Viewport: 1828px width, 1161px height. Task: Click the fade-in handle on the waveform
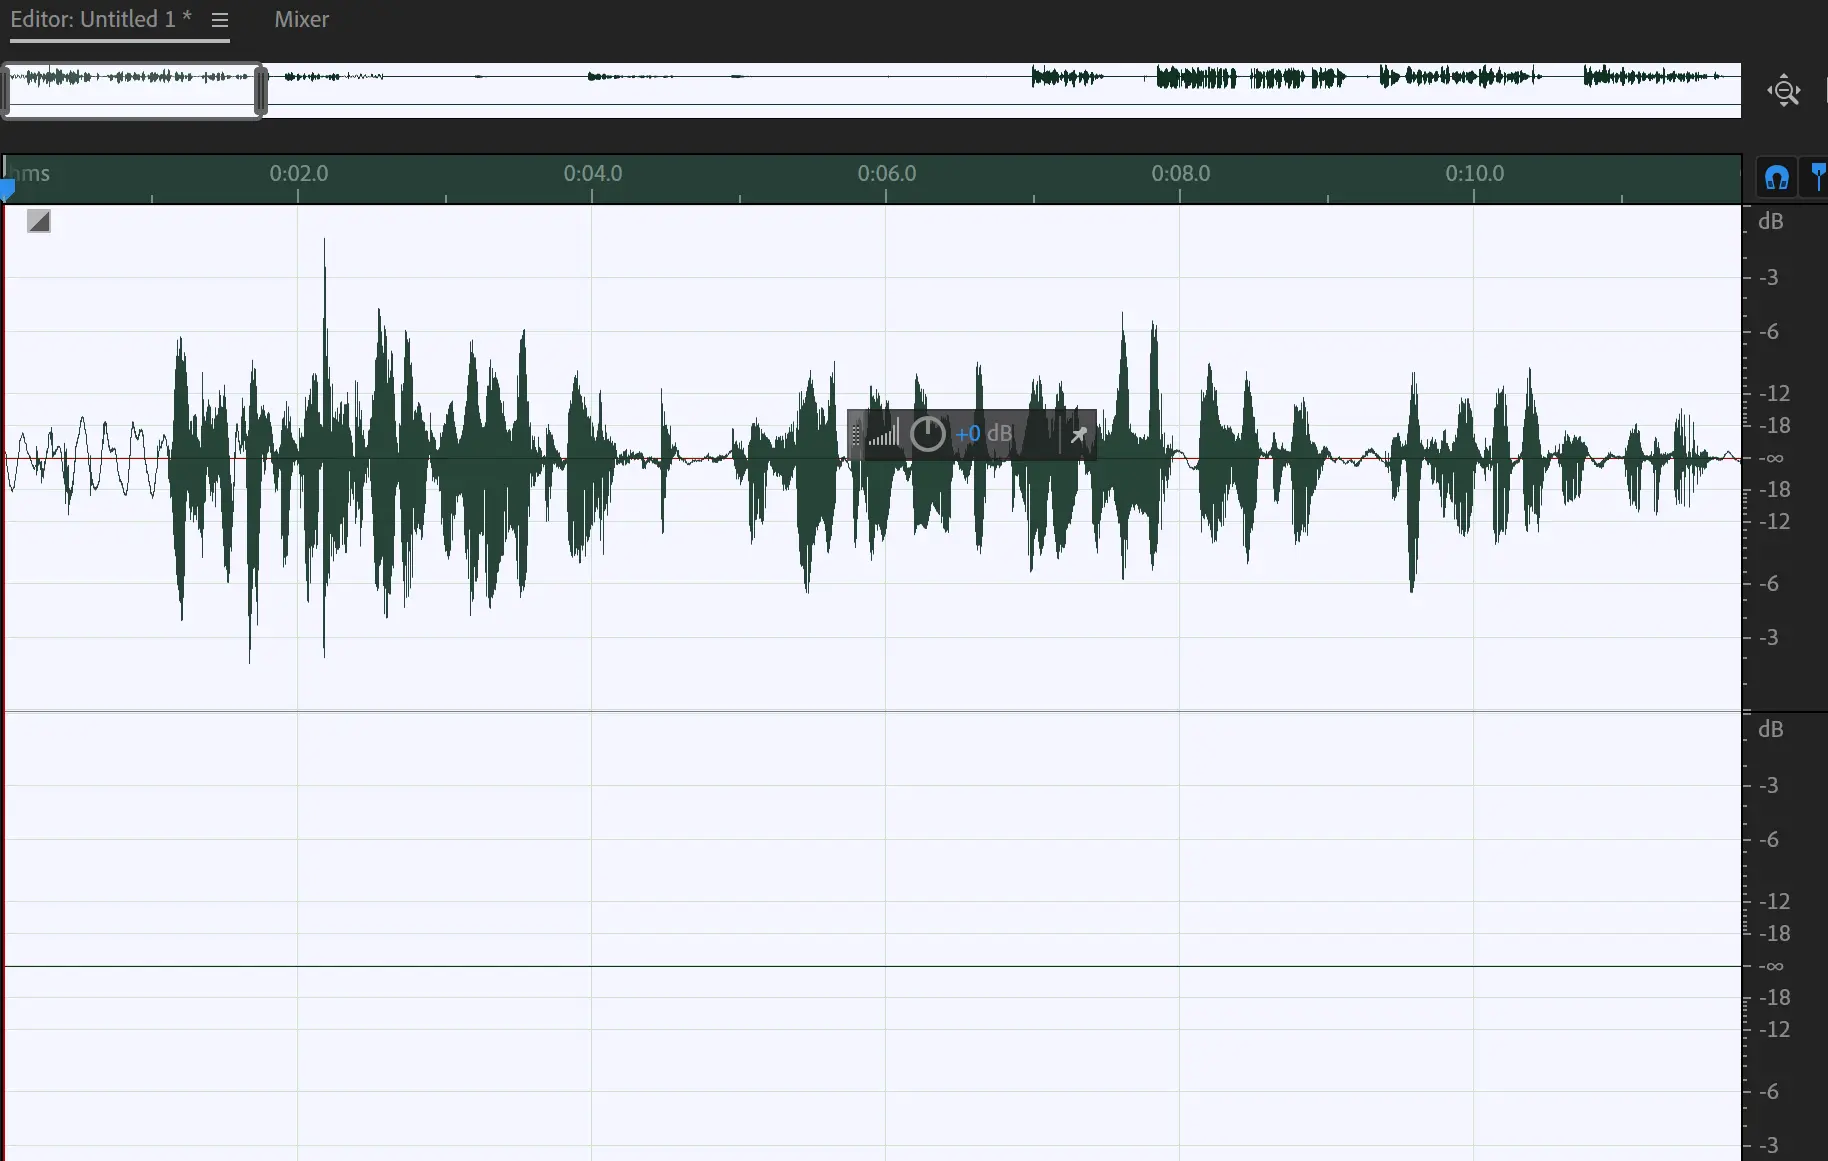click(39, 221)
